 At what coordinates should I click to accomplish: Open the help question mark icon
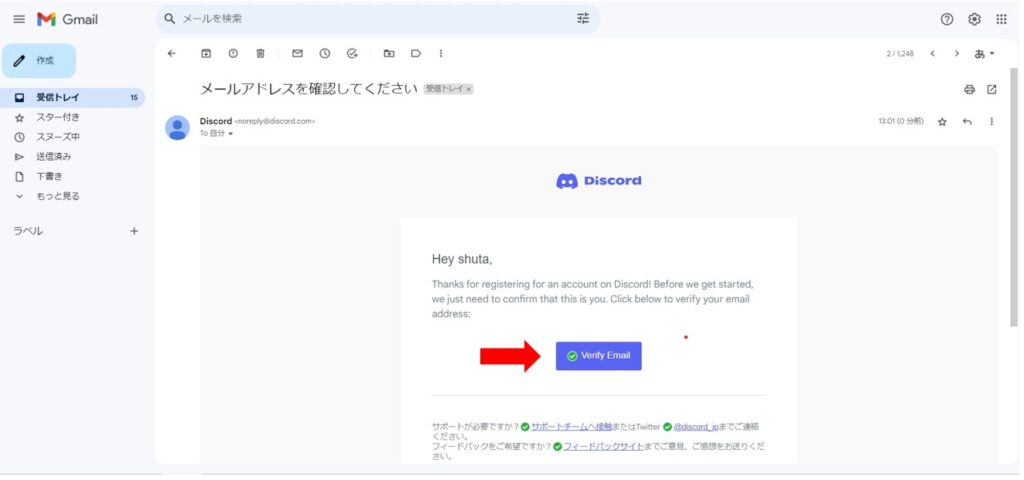coord(946,19)
